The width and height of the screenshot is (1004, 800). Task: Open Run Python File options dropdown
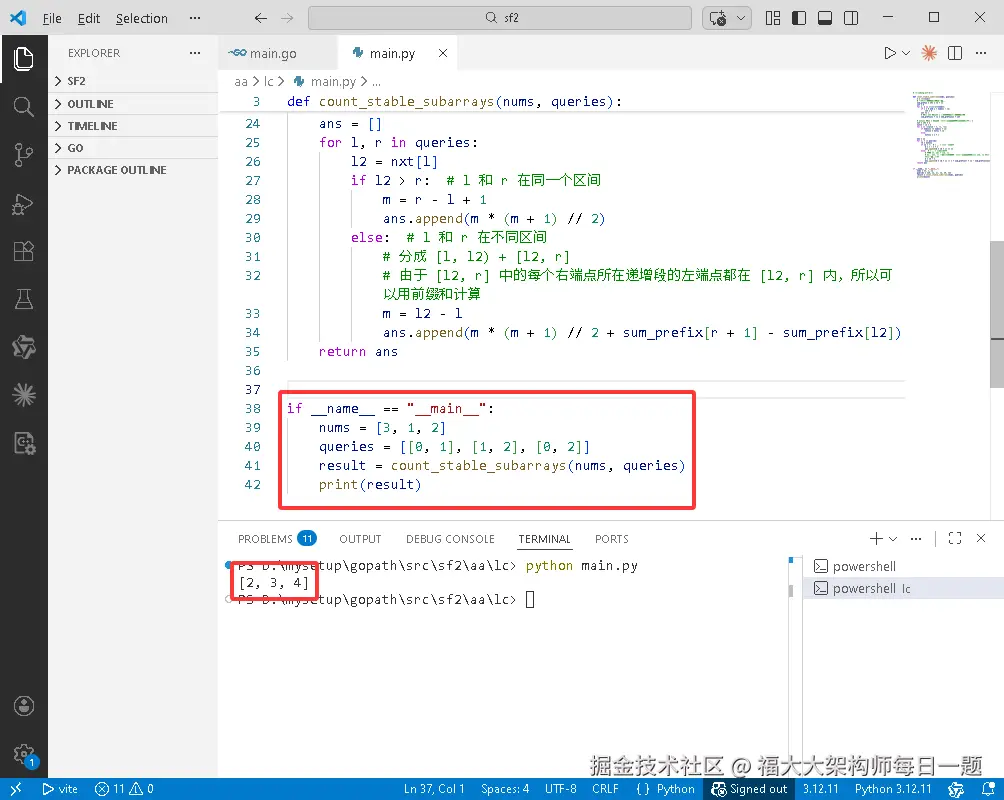906,53
